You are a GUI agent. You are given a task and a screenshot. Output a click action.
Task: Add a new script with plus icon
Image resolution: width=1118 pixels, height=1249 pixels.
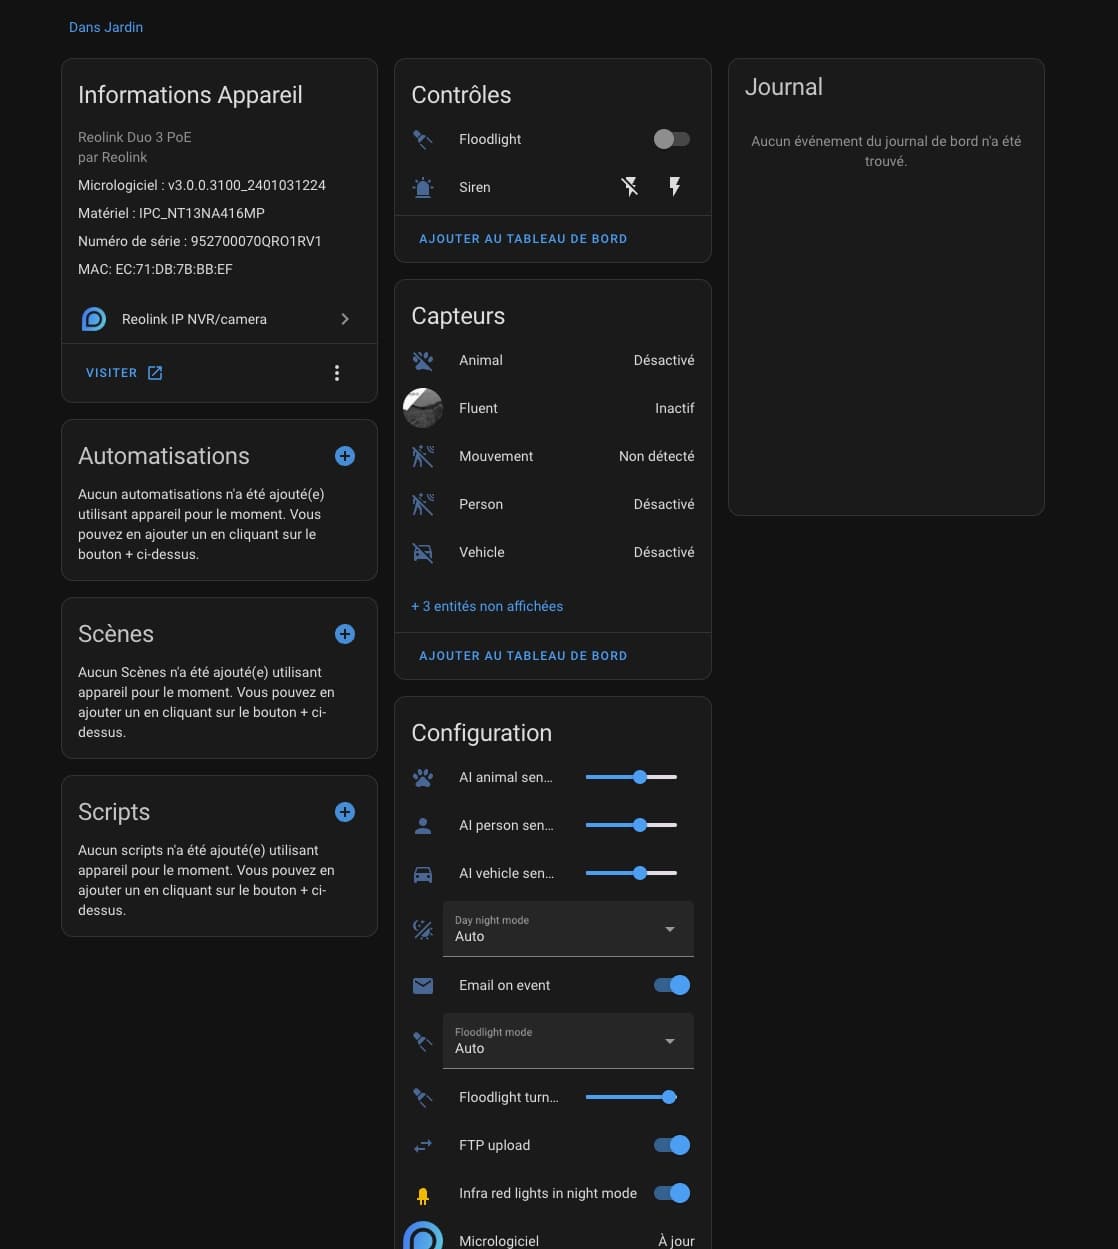[x=345, y=812]
